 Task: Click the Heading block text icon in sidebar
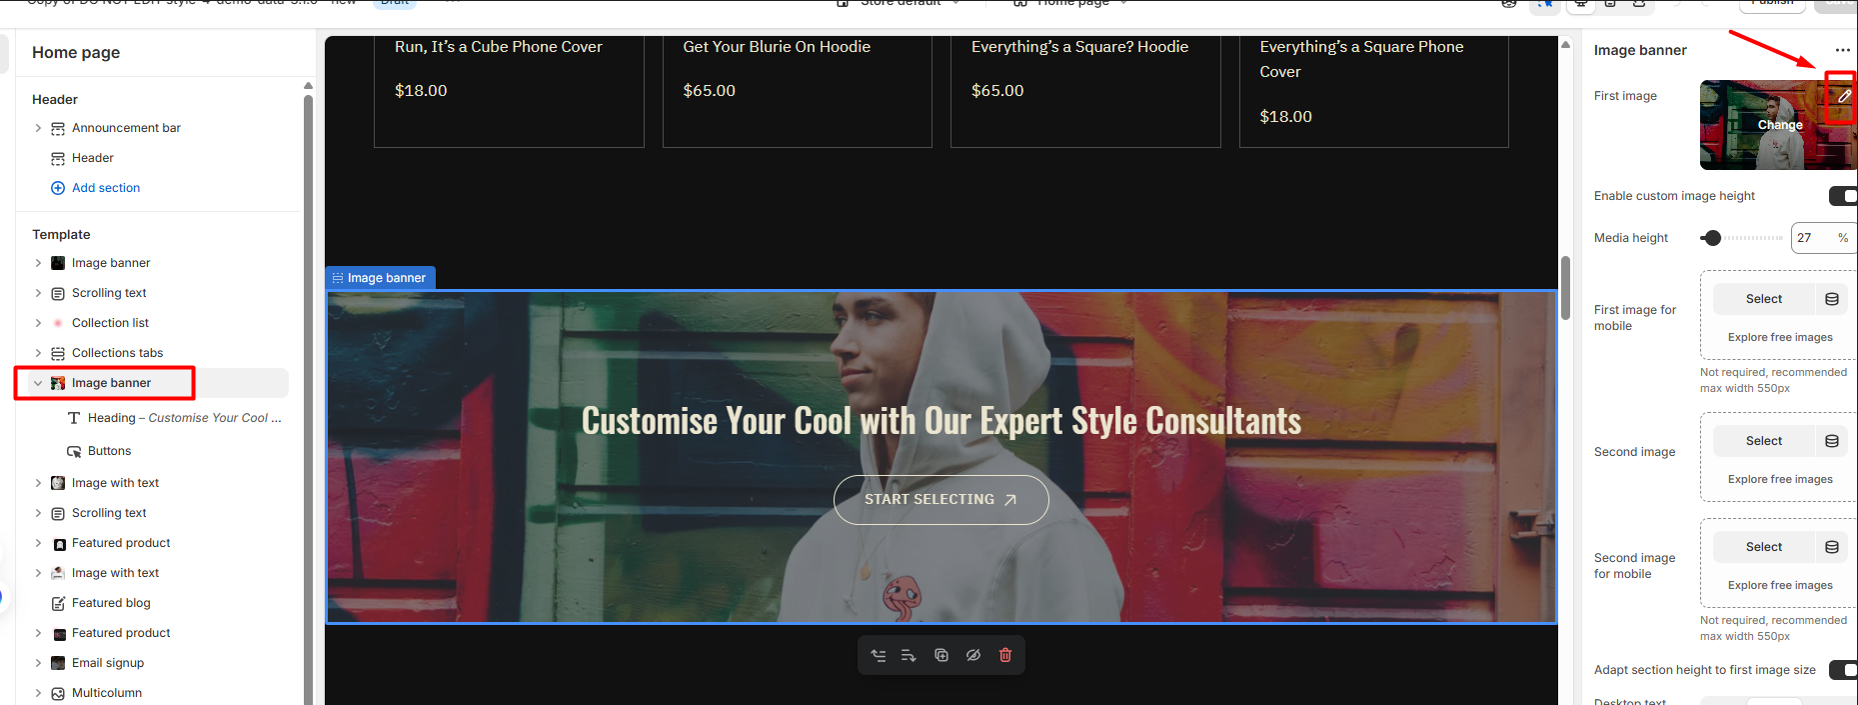pos(74,418)
